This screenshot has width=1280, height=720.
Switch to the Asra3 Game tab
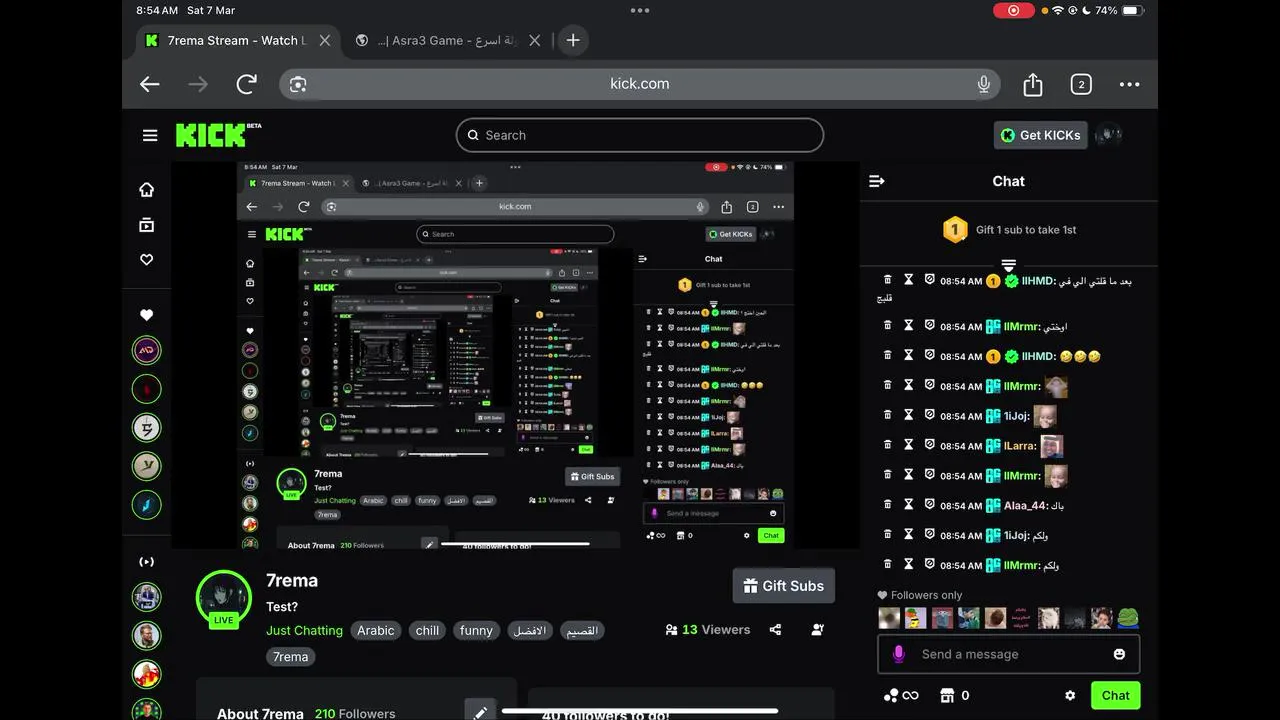point(448,40)
